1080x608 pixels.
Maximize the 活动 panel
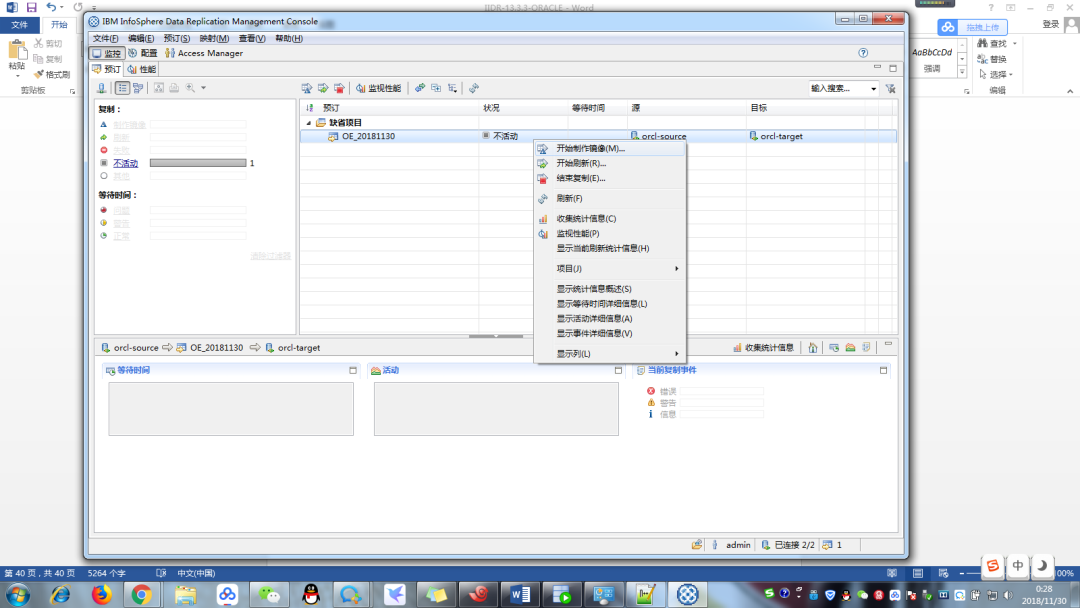point(618,370)
